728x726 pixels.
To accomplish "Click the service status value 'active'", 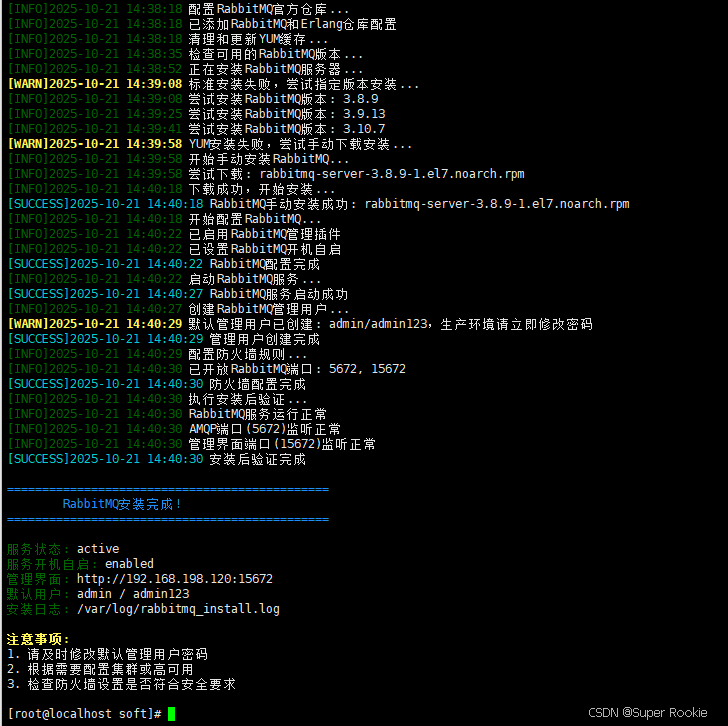I will pyautogui.click(x=98, y=549).
